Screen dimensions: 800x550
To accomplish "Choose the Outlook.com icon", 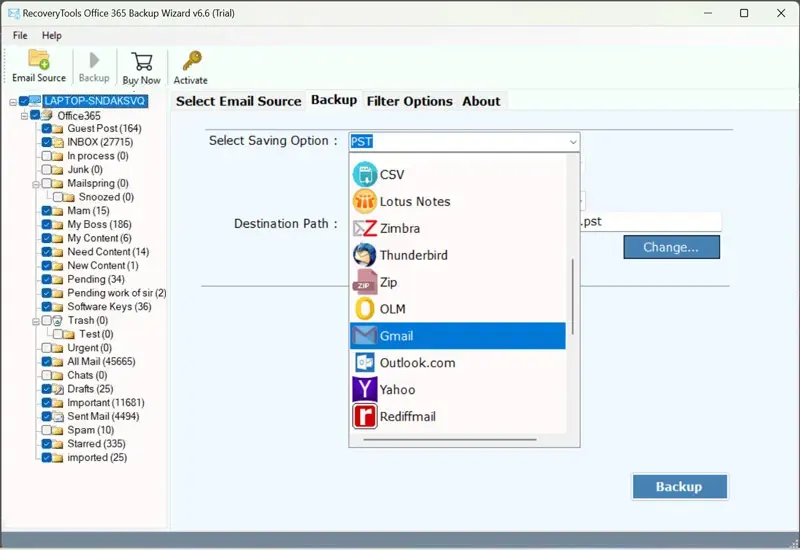I will (364, 362).
